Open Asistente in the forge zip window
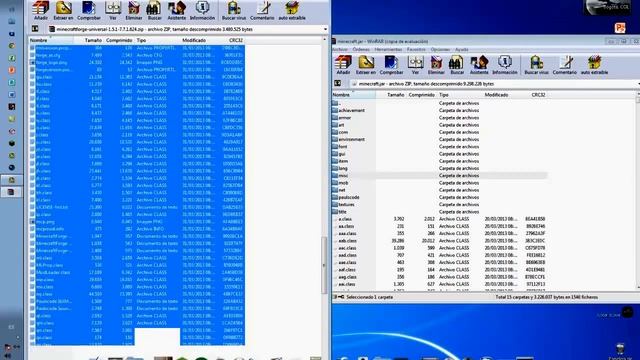Viewport: 640px width, 360px height. tap(177, 10)
